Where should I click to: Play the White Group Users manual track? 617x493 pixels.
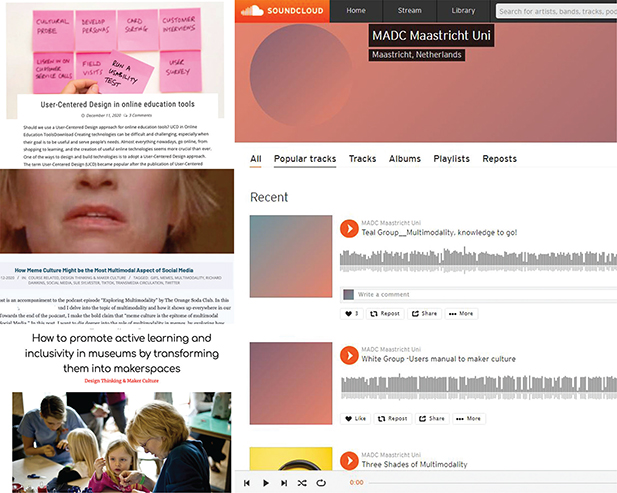coord(349,355)
